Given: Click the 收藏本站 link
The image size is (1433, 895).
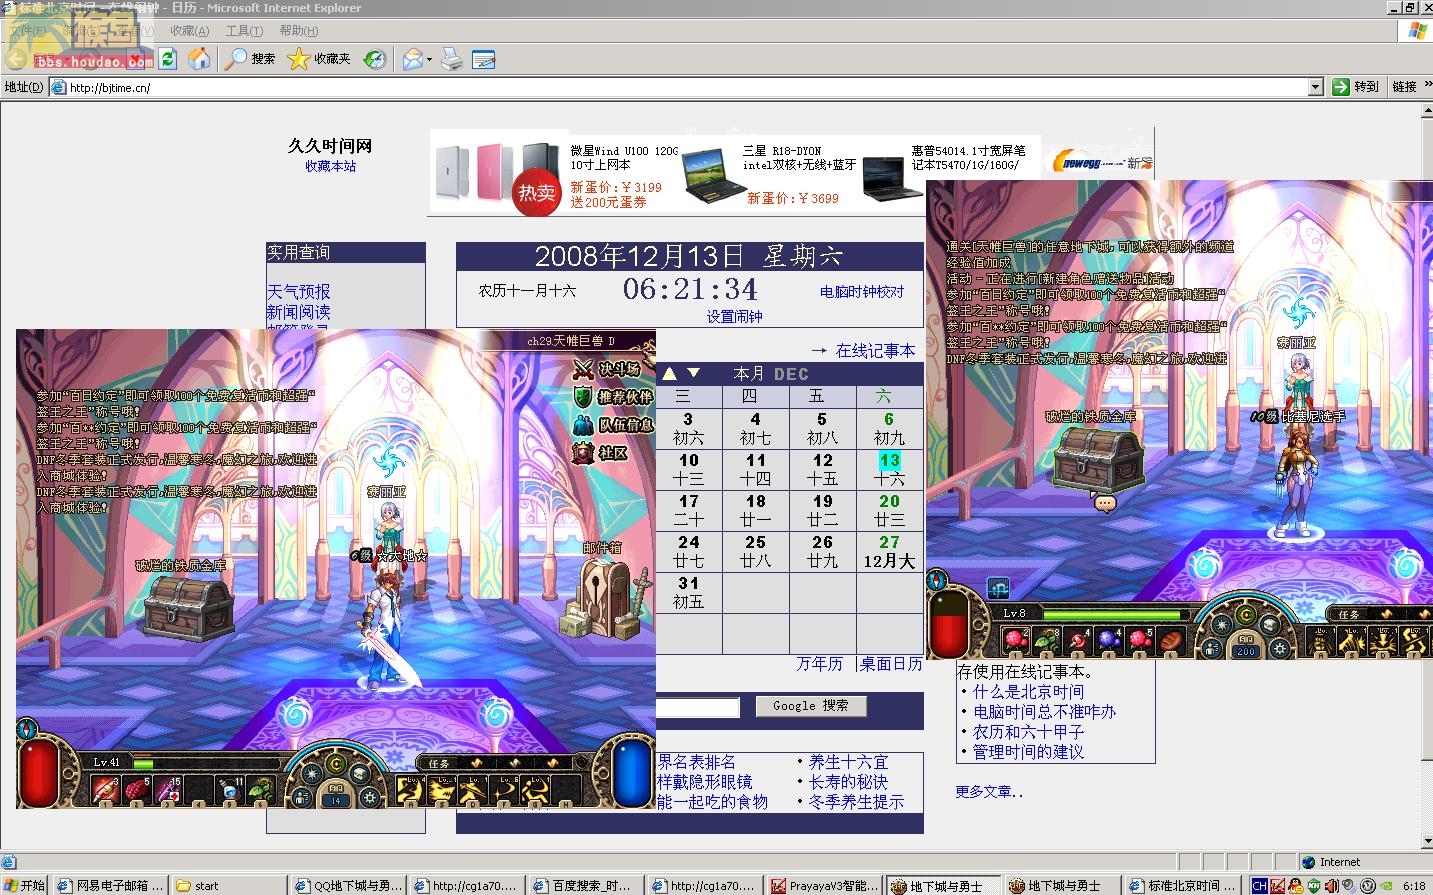Looking at the screenshot, I should [330, 166].
